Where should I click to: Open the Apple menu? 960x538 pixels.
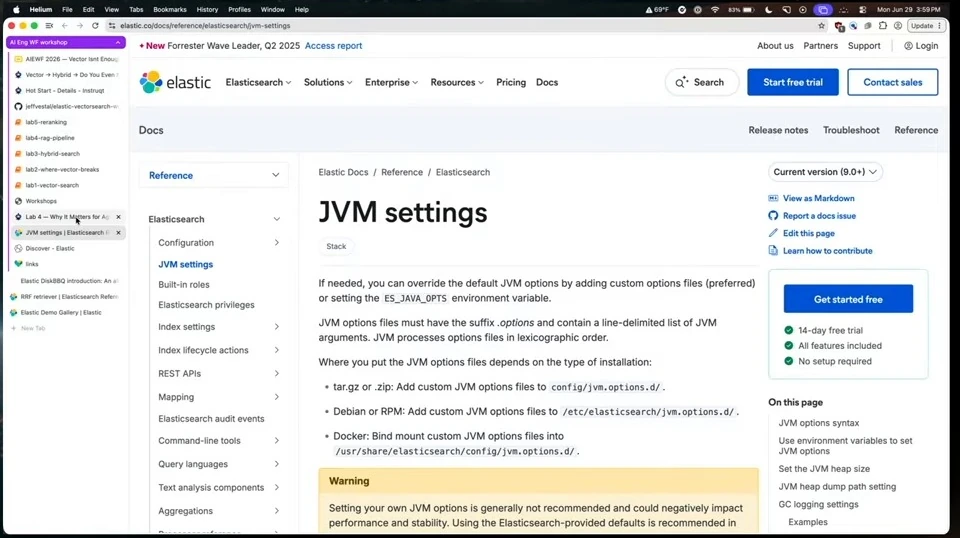(x=16, y=10)
